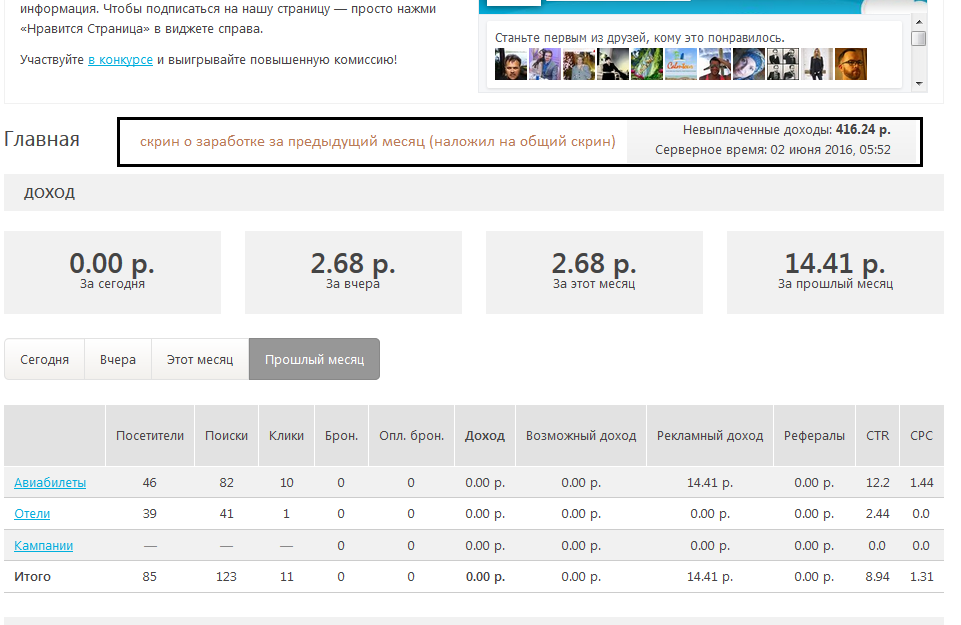Image resolution: width=961 pixels, height=625 pixels.
Task: Click the Посетители column header
Action: (150, 436)
